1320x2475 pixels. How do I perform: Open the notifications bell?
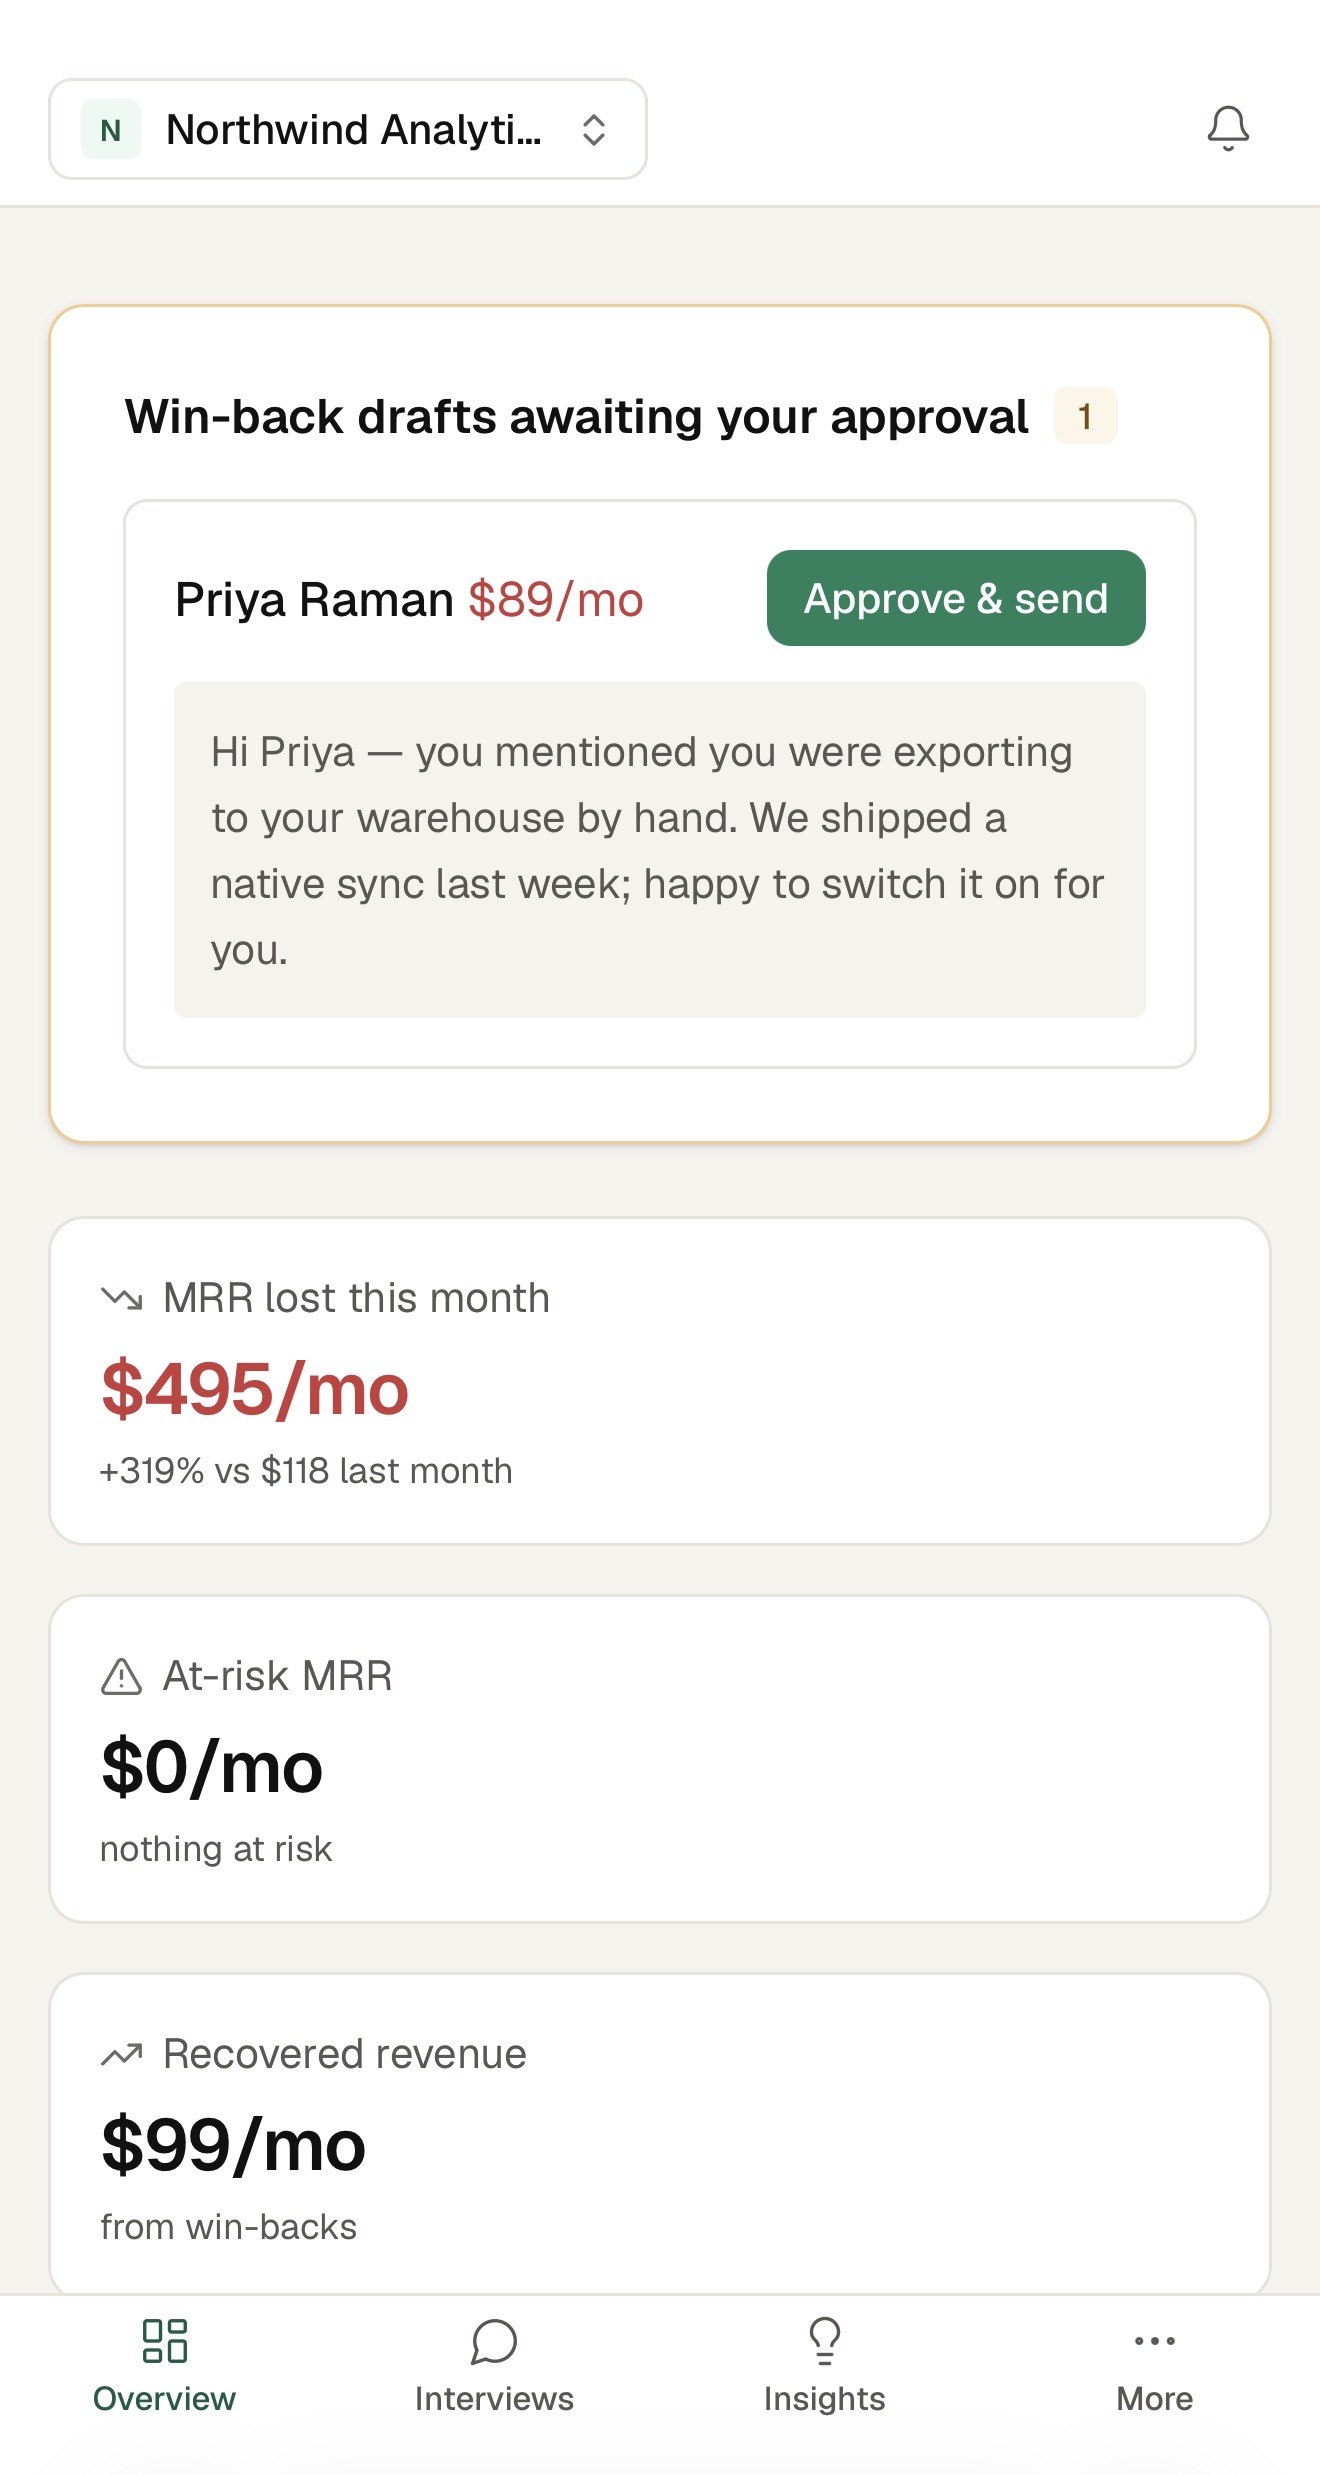1228,129
